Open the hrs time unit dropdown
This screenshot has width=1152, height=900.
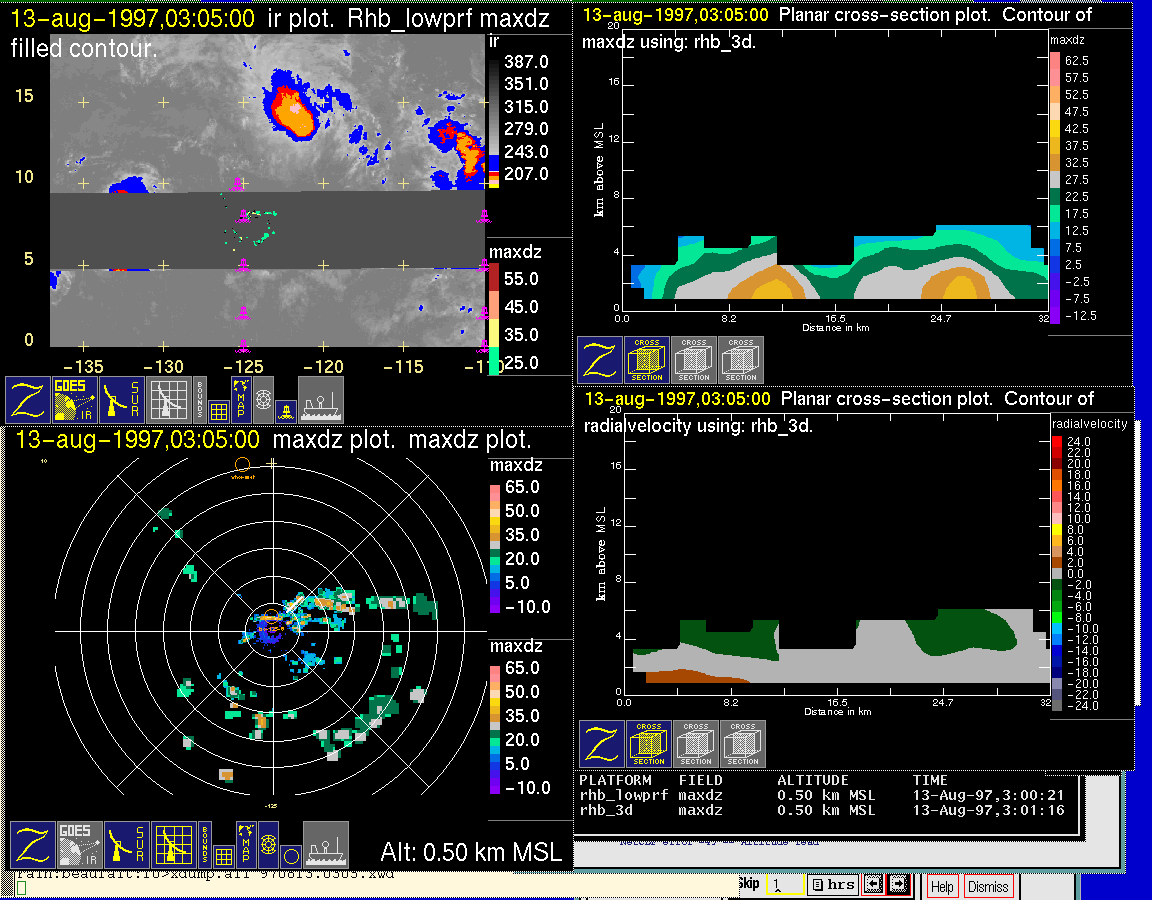[x=831, y=884]
